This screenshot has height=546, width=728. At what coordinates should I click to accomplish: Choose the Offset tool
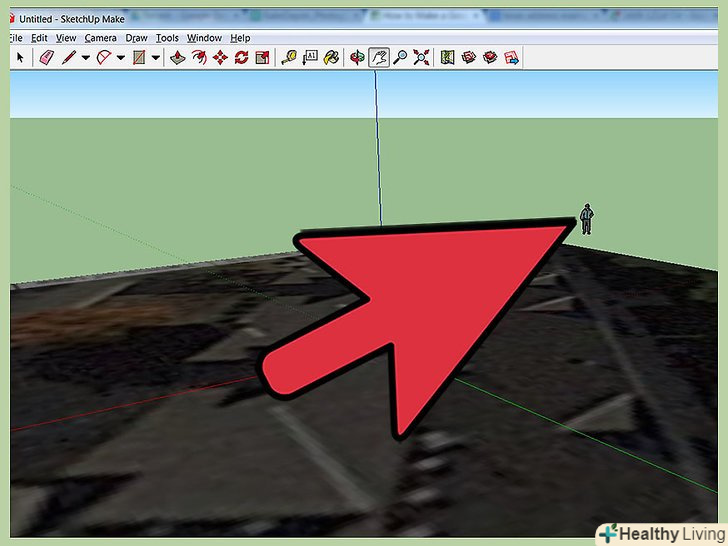(x=199, y=58)
